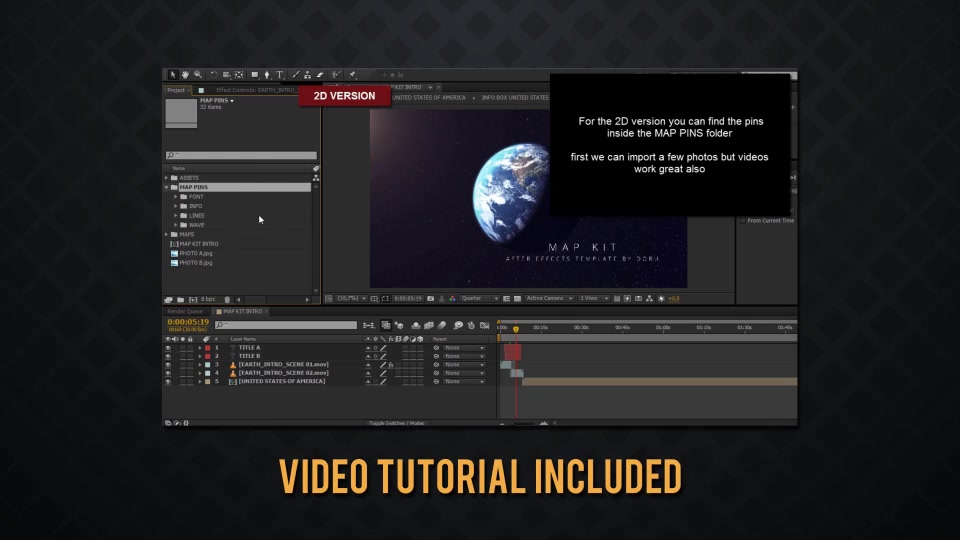This screenshot has width=960, height=540.
Task: Select the Hand tool
Action: point(185,75)
